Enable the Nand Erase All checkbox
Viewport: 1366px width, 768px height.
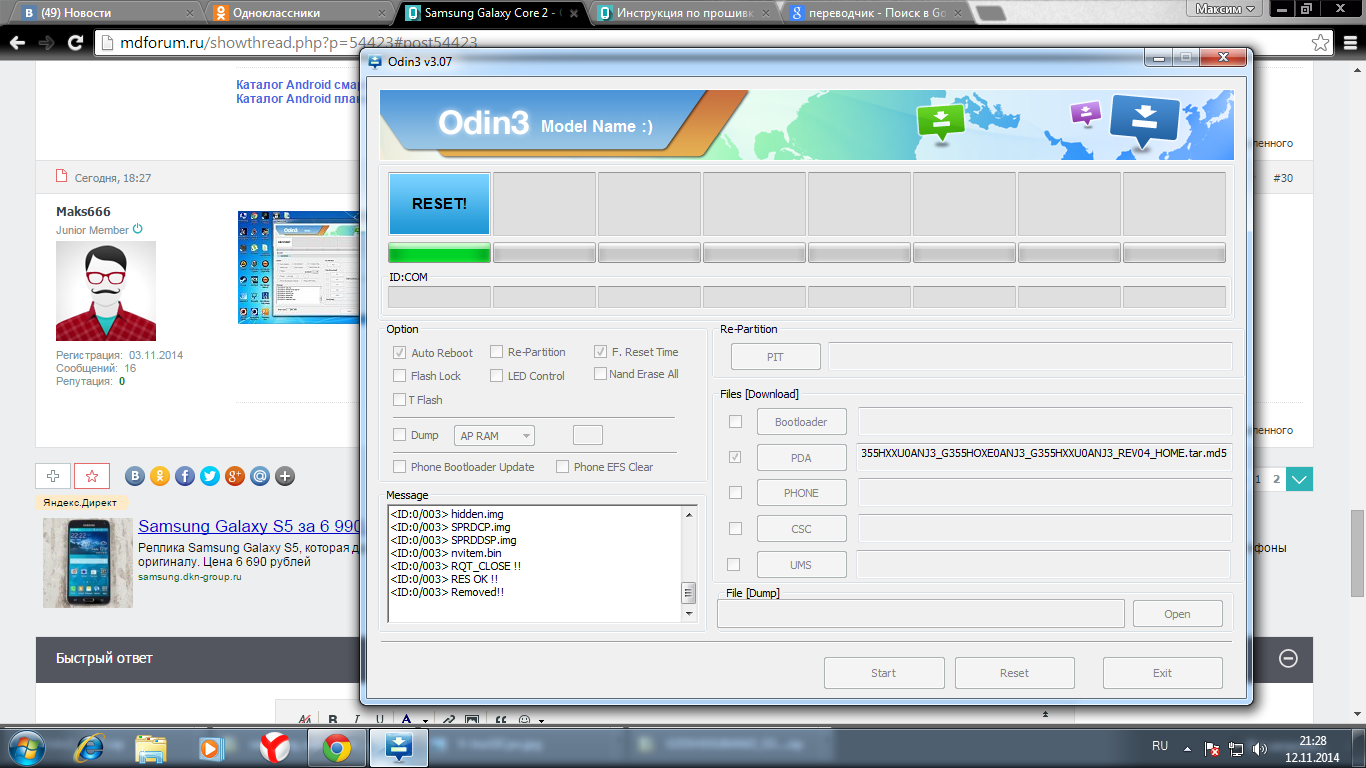point(600,374)
